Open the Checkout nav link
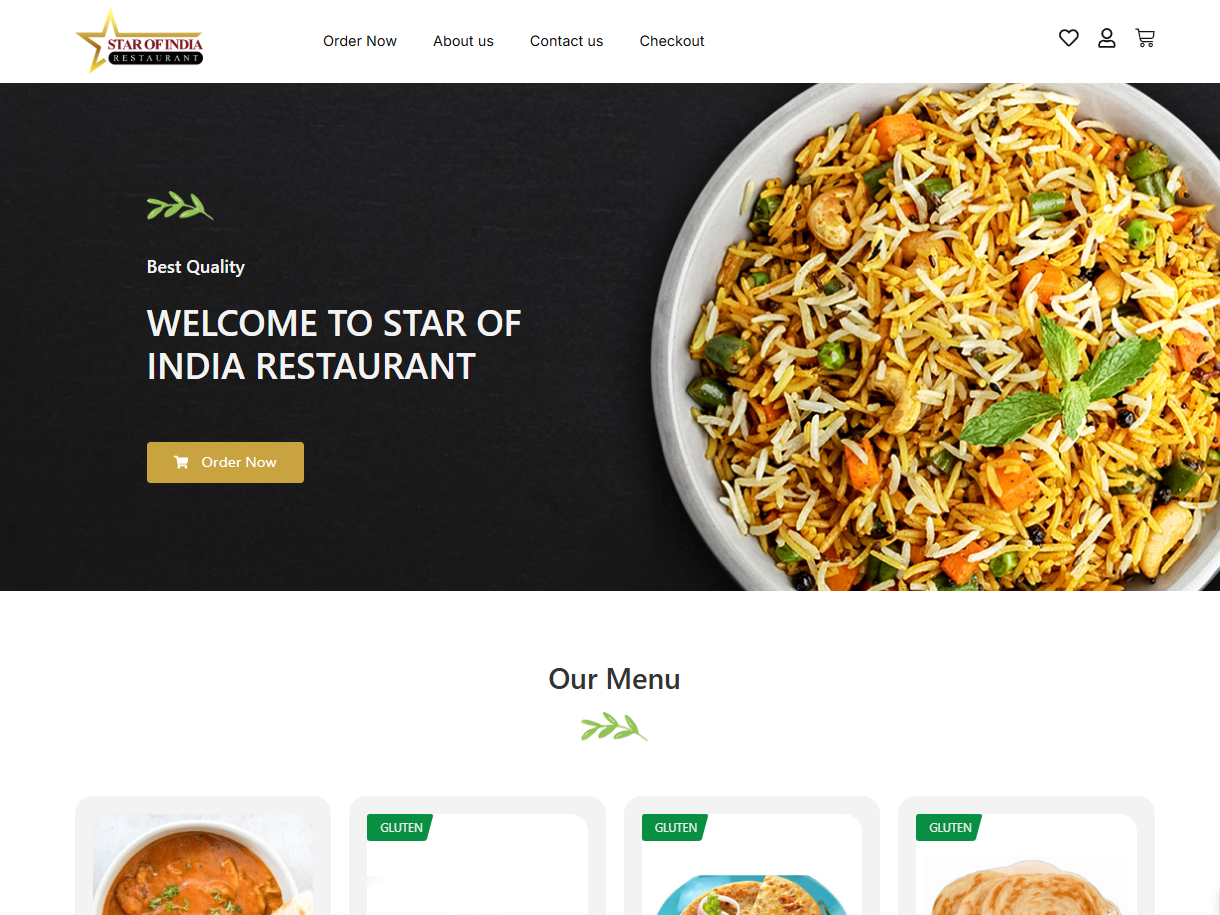Image resolution: width=1220 pixels, height=915 pixels. tap(672, 41)
